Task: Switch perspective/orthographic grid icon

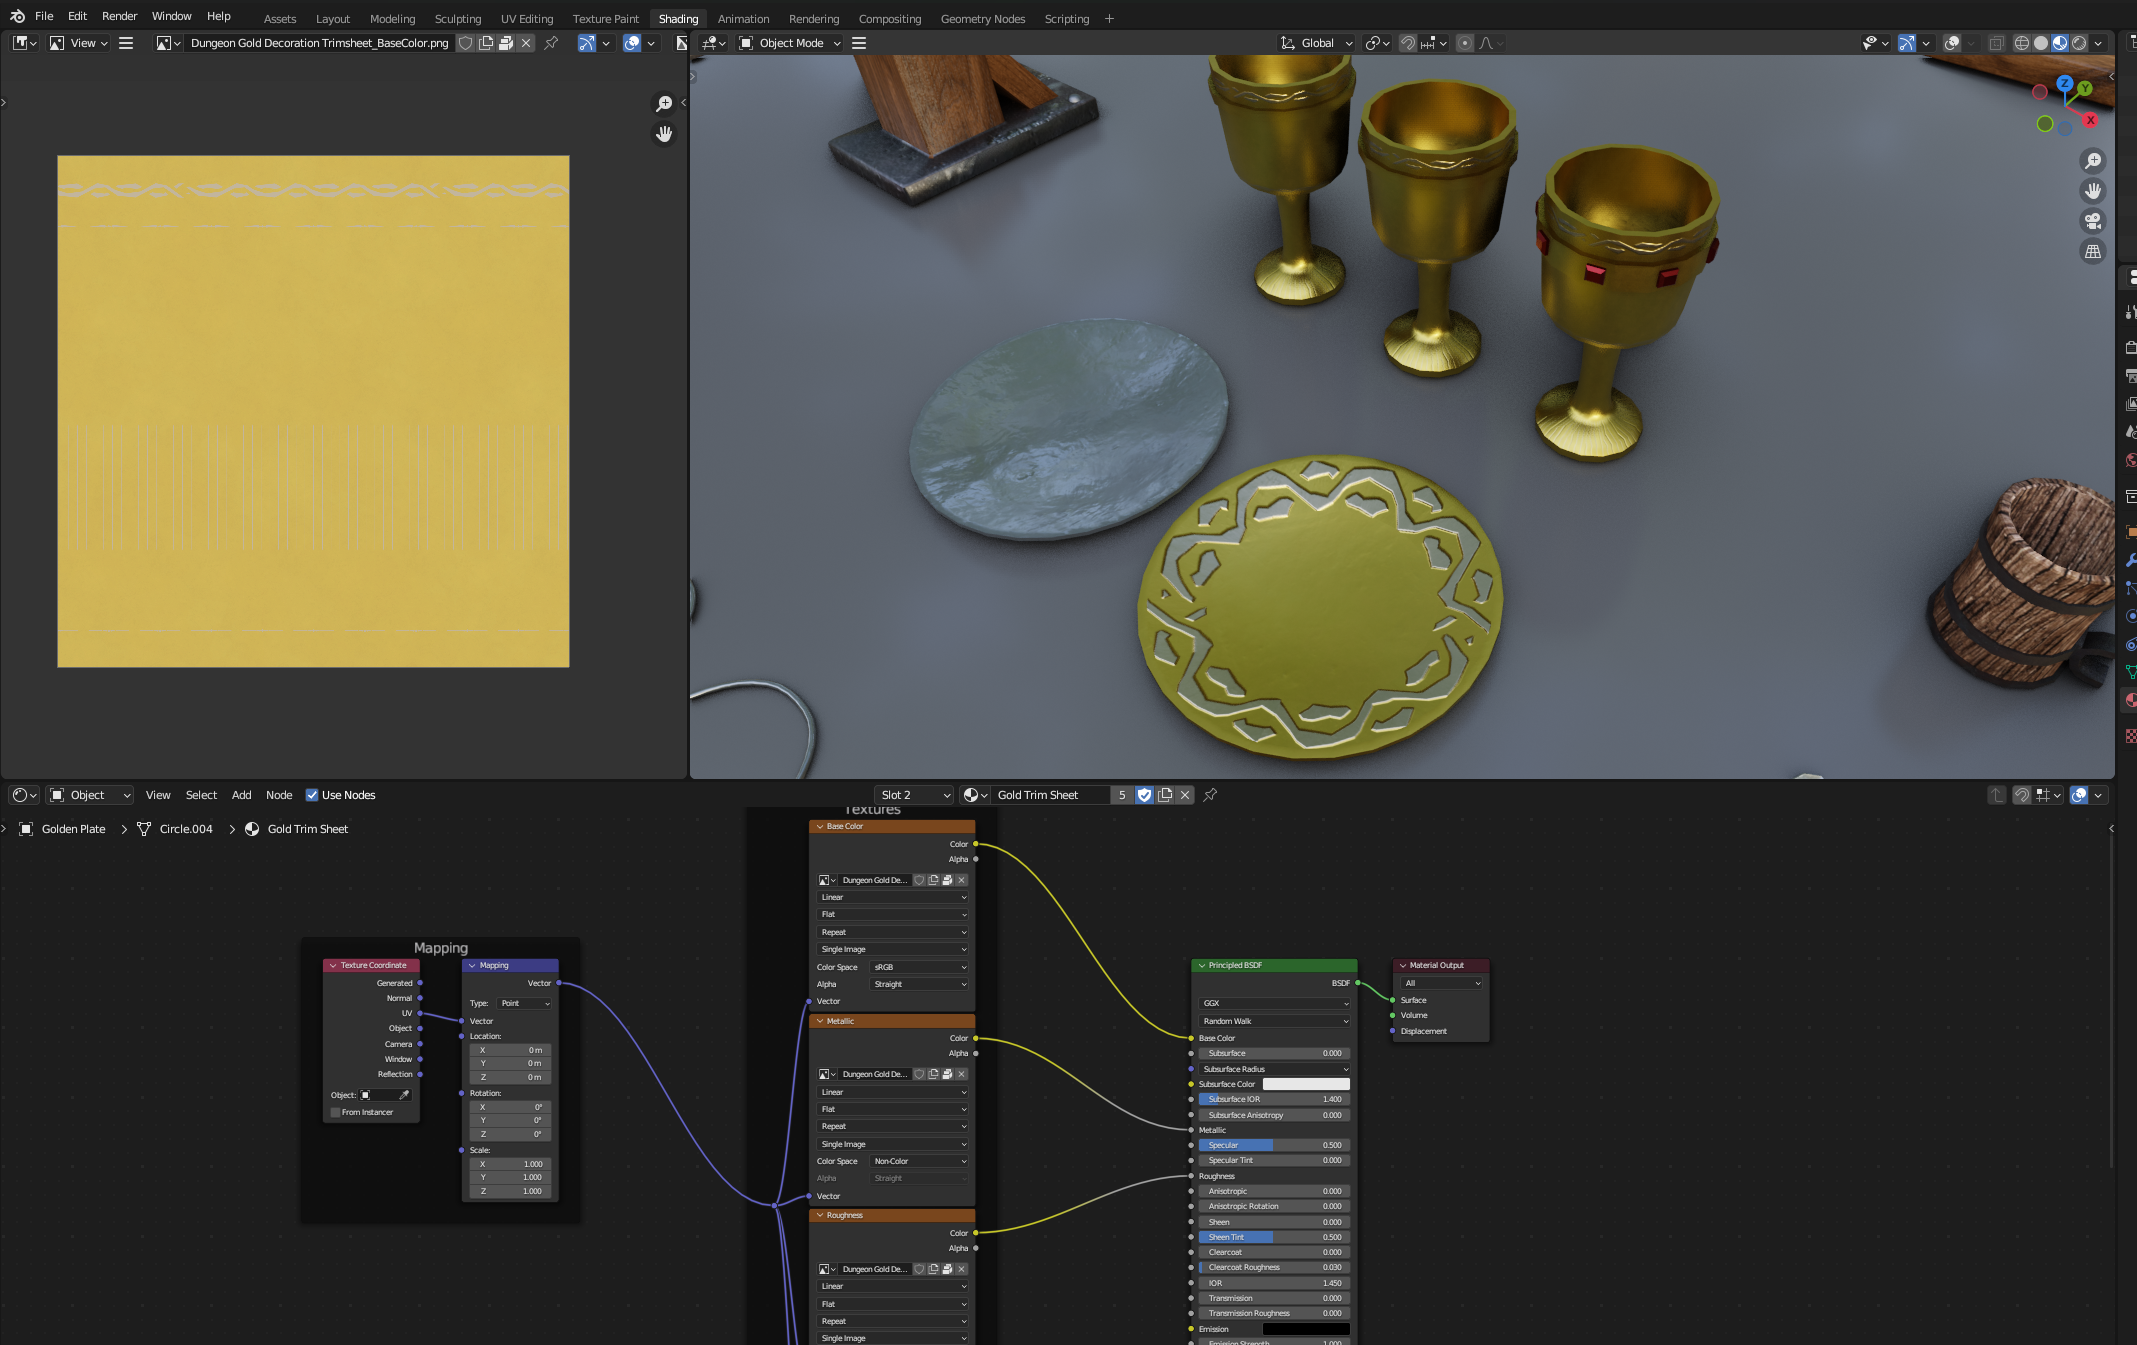Action: (2092, 252)
